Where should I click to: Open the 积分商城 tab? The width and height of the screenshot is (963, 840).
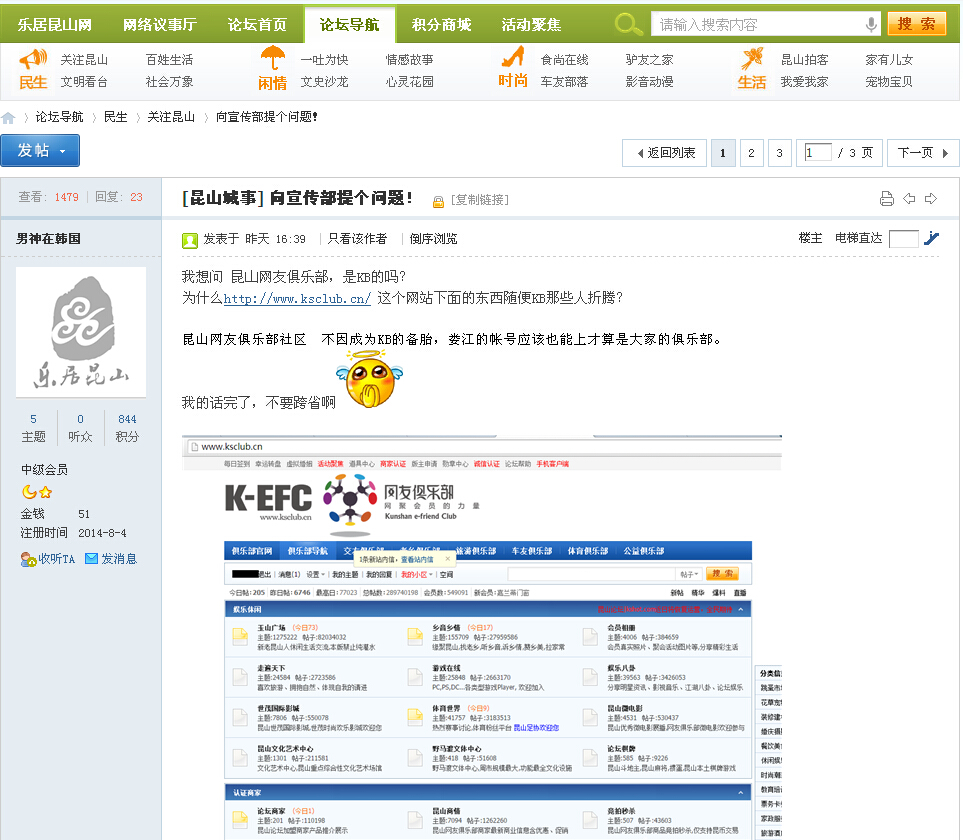tap(441, 25)
